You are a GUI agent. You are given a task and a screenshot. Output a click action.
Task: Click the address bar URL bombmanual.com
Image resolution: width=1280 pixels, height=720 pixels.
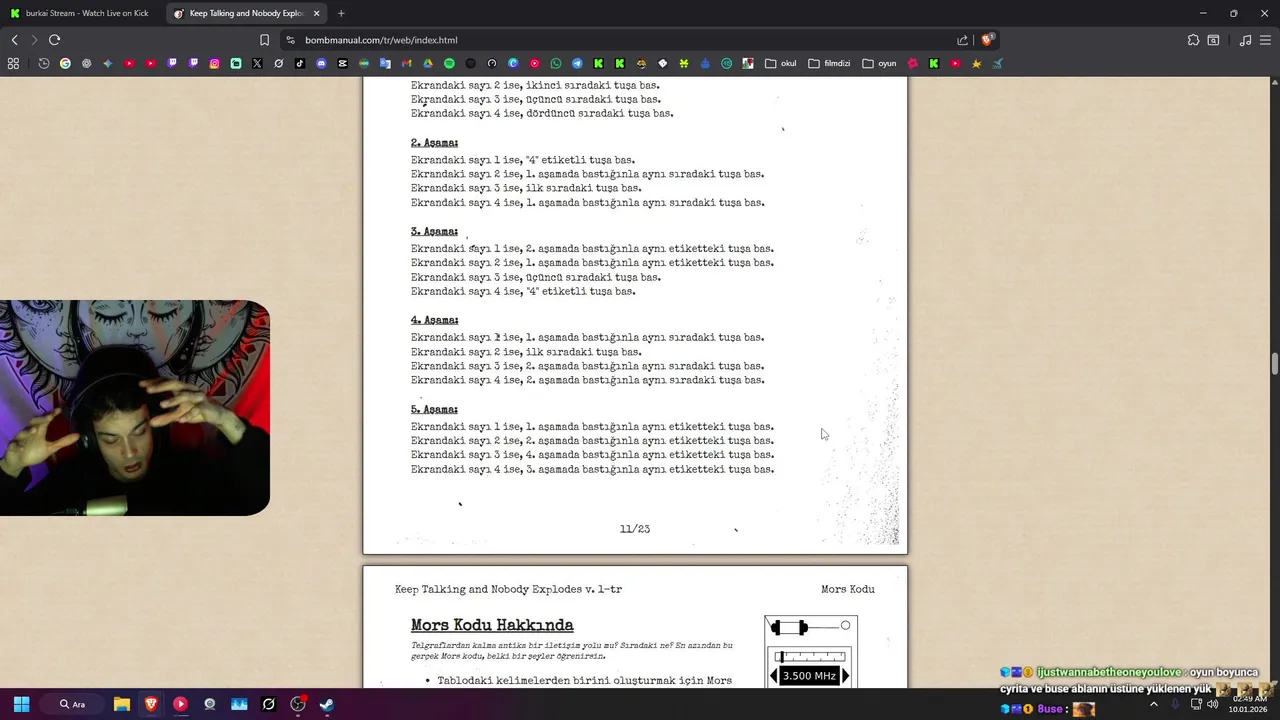tap(381, 40)
